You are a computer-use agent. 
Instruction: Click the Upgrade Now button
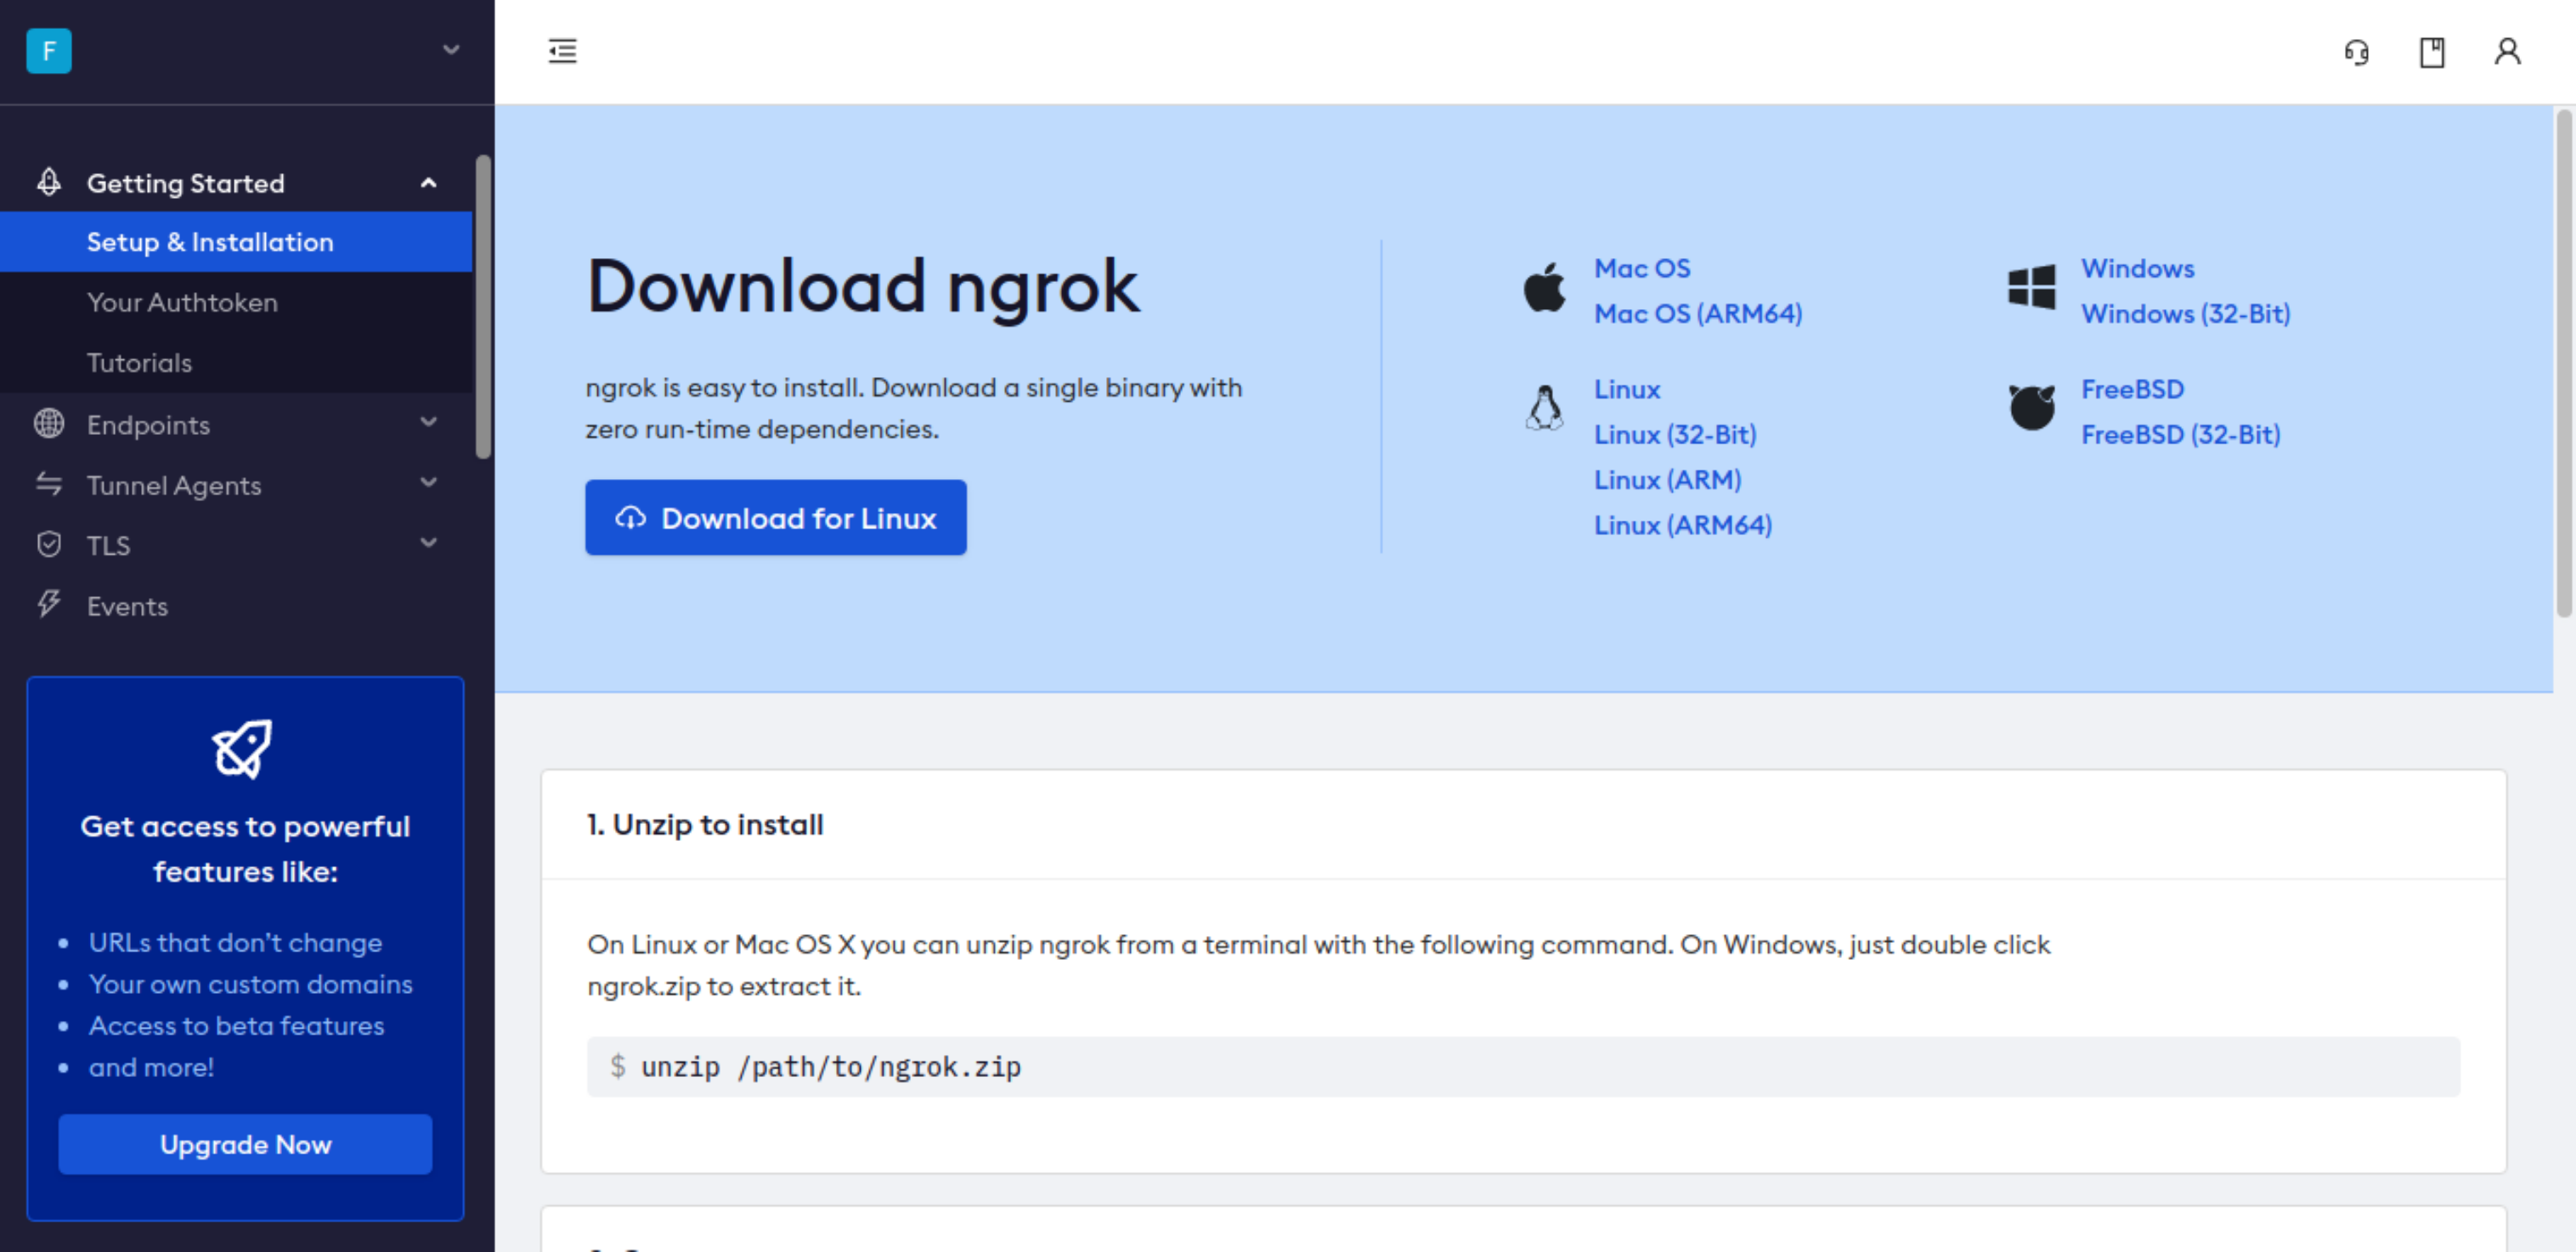click(x=245, y=1144)
